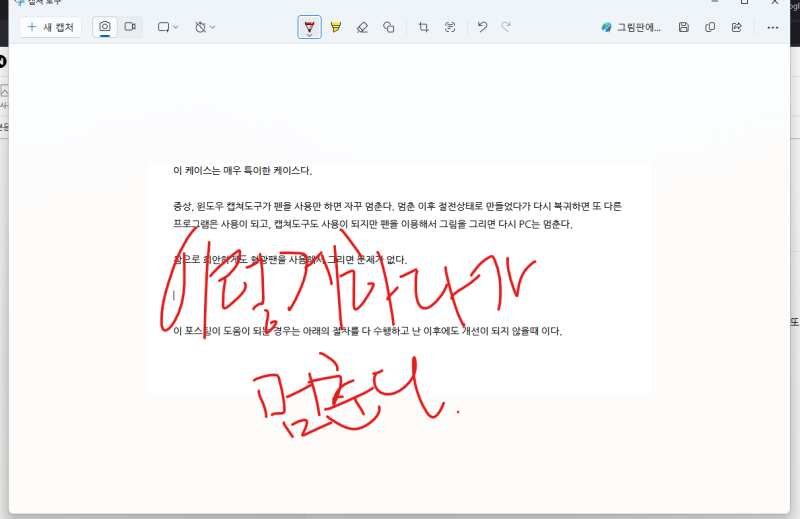Copy the capture to clipboard
The image size is (800, 519).
(710, 28)
